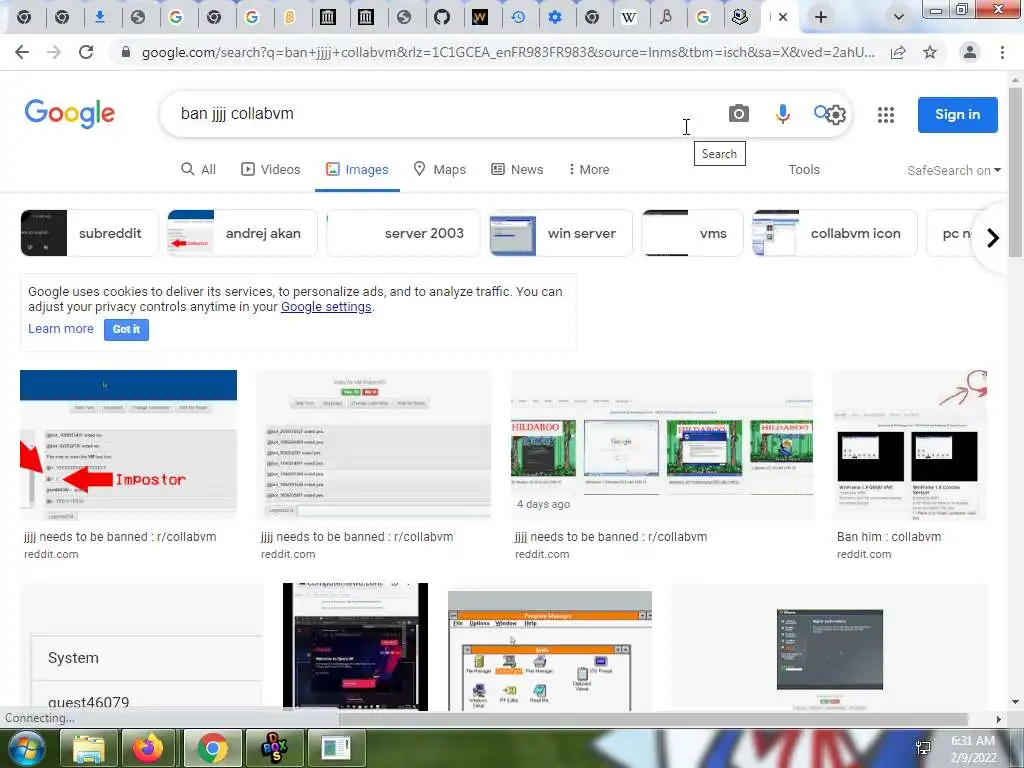Click the vertical page scrollbar
Image resolution: width=1024 pixels, height=768 pixels.
tap(1015, 172)
